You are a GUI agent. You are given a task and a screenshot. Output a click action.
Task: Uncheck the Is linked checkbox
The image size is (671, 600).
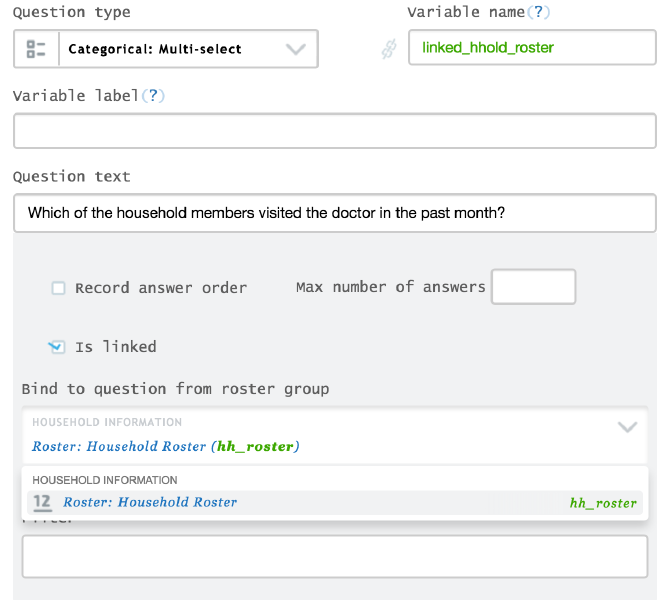click(x=57, y=347)
